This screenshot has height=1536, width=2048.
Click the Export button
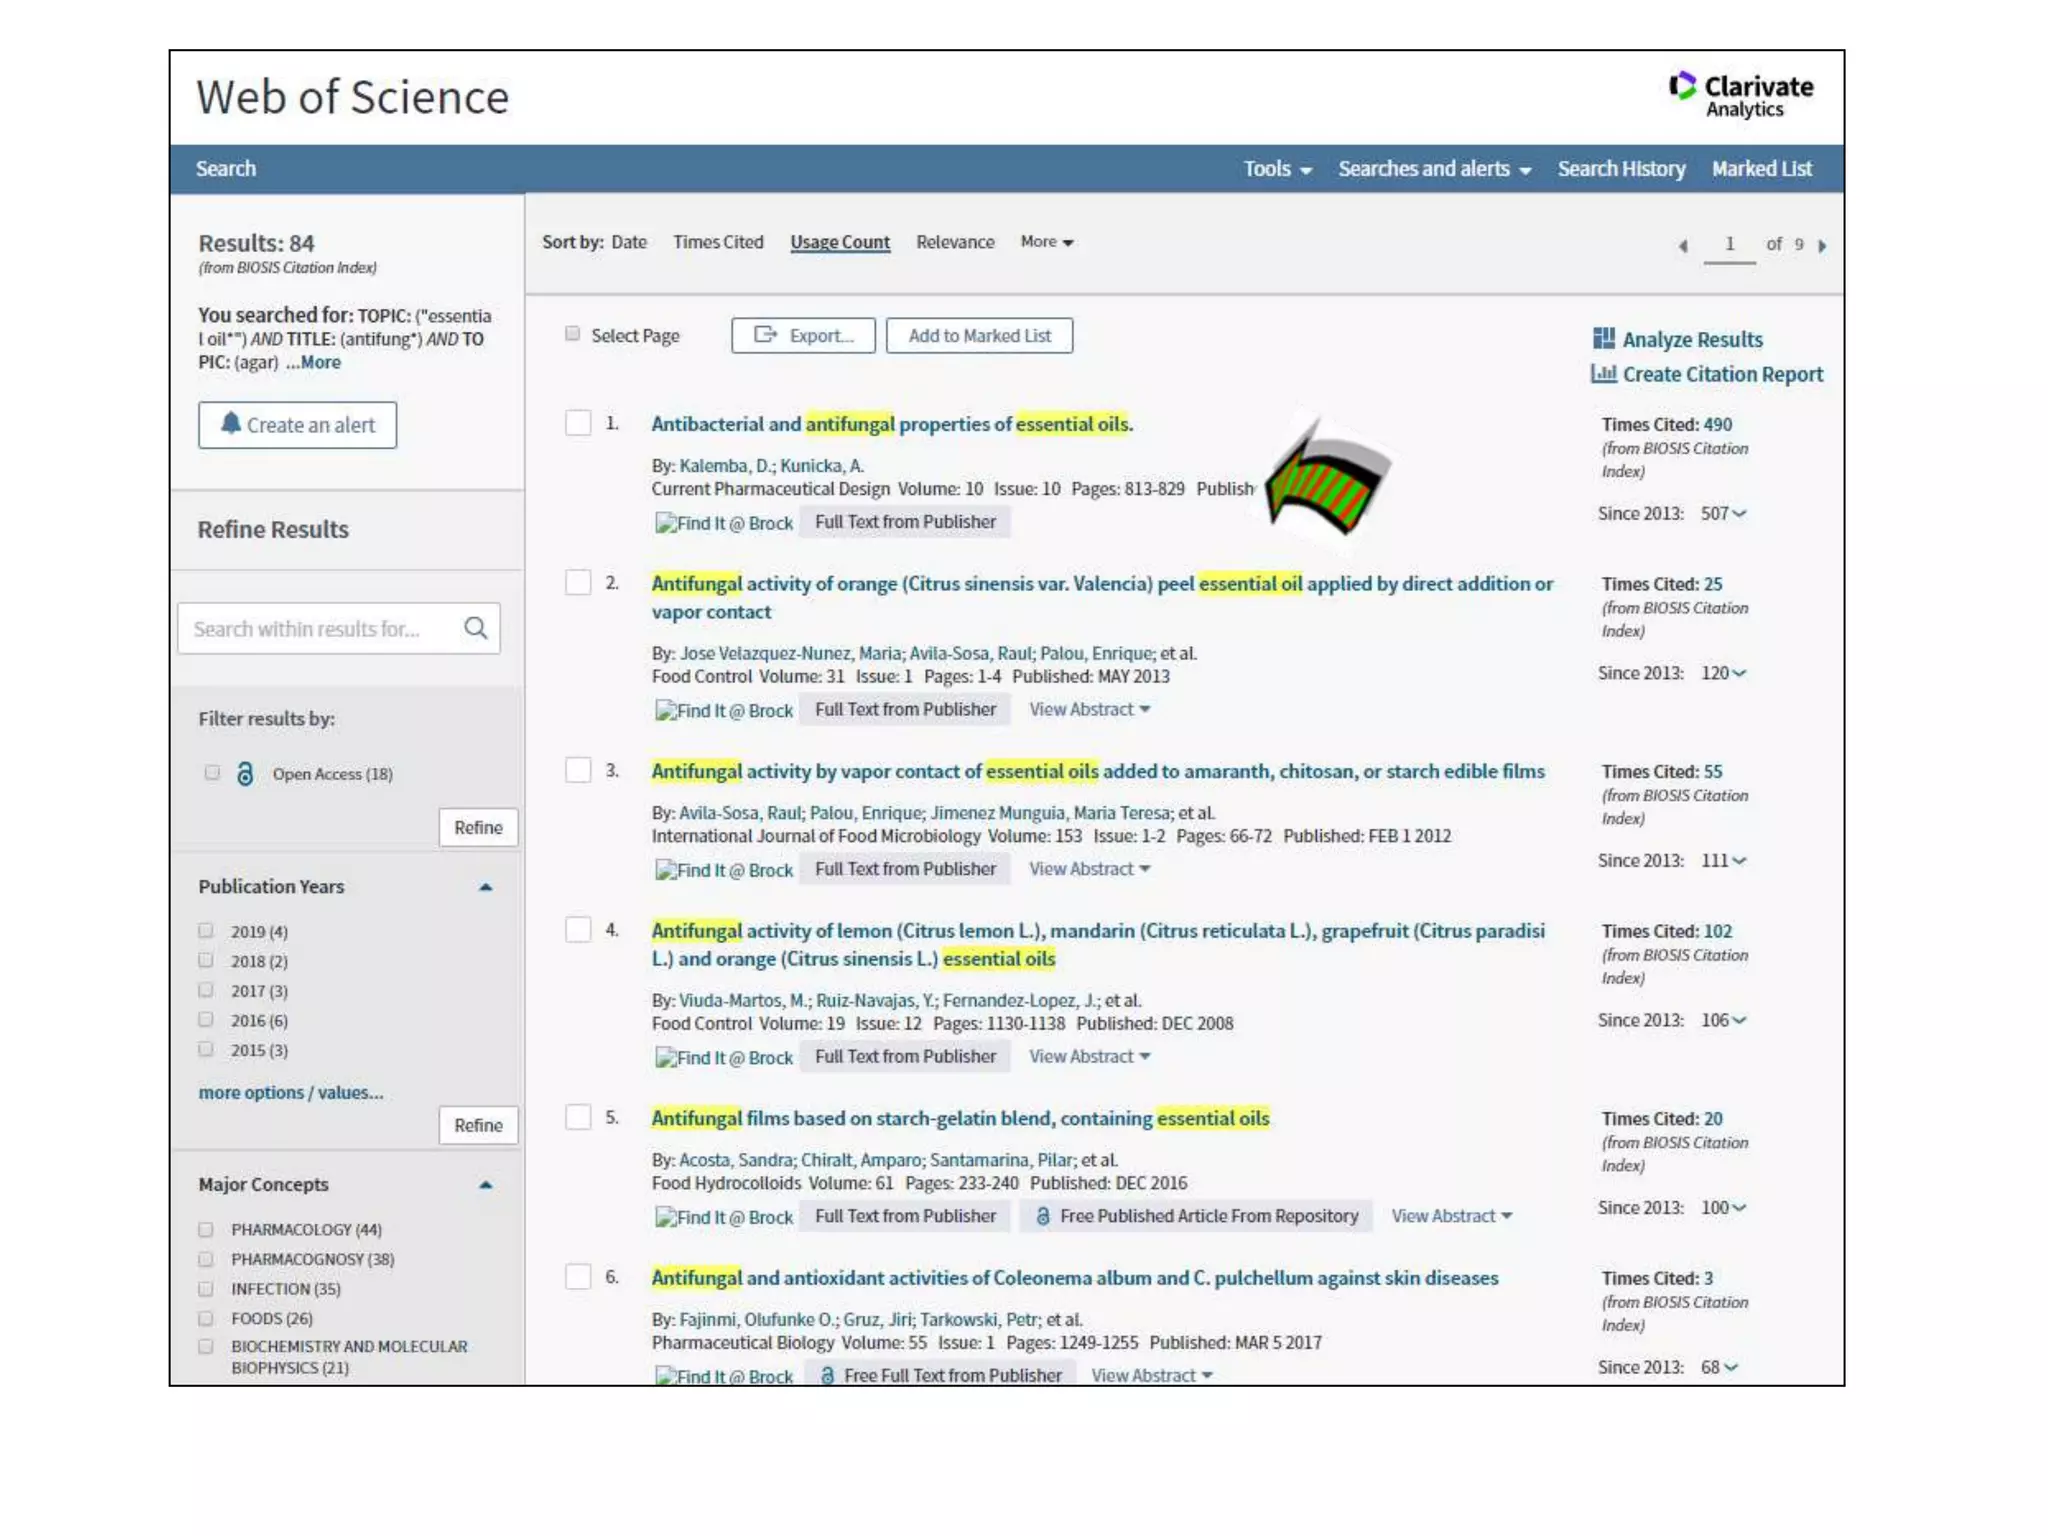coord(803,336)
